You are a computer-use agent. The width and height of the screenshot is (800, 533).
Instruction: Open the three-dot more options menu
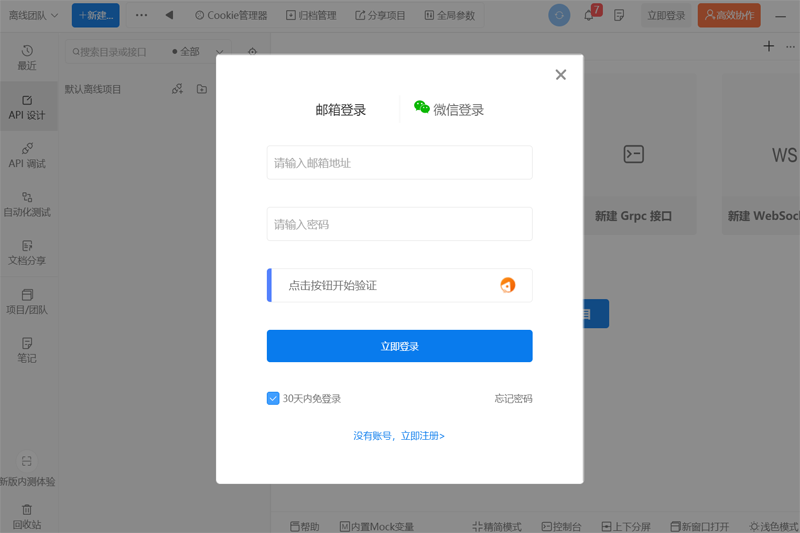coord(141,16)
